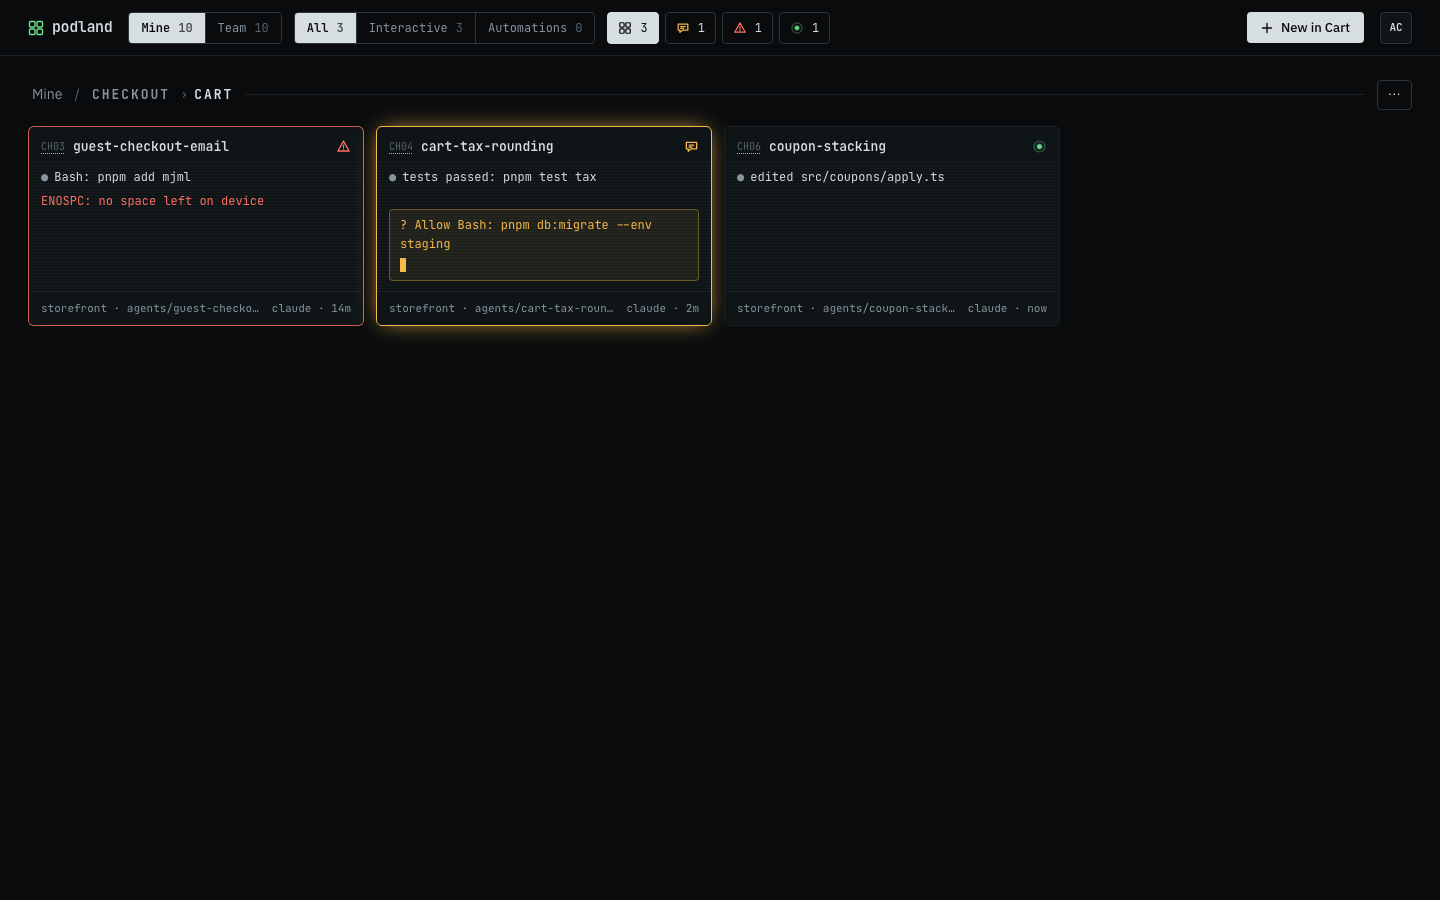Toggle the error warning filter showing 1
This screenshot has width=1440, height=900.
(747, 28)
